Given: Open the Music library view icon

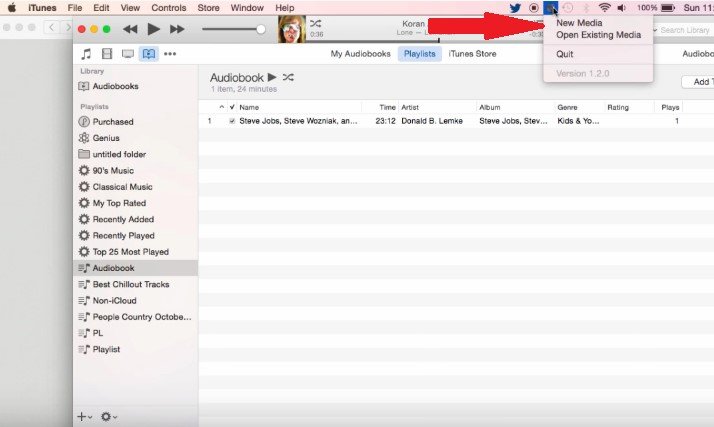Looking at the screenshot, I should coord(86,54).
